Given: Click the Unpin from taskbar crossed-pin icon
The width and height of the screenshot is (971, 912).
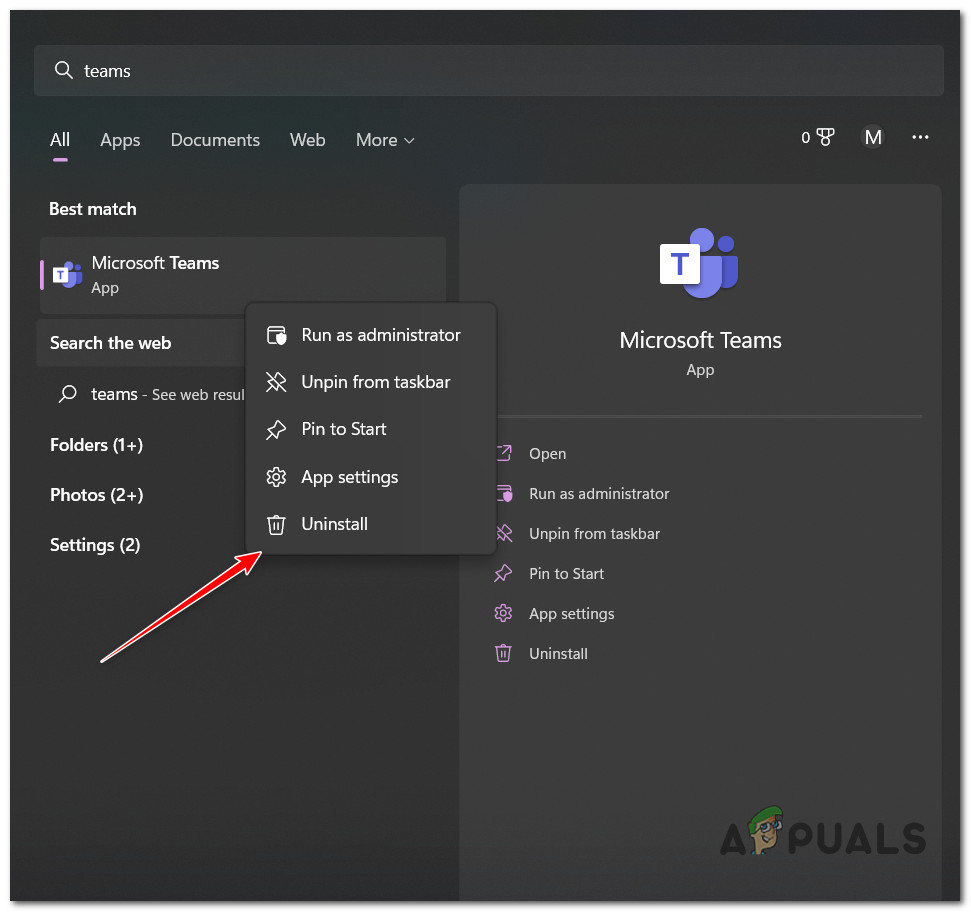Looking at the screenshot, I should pos(276,382).
